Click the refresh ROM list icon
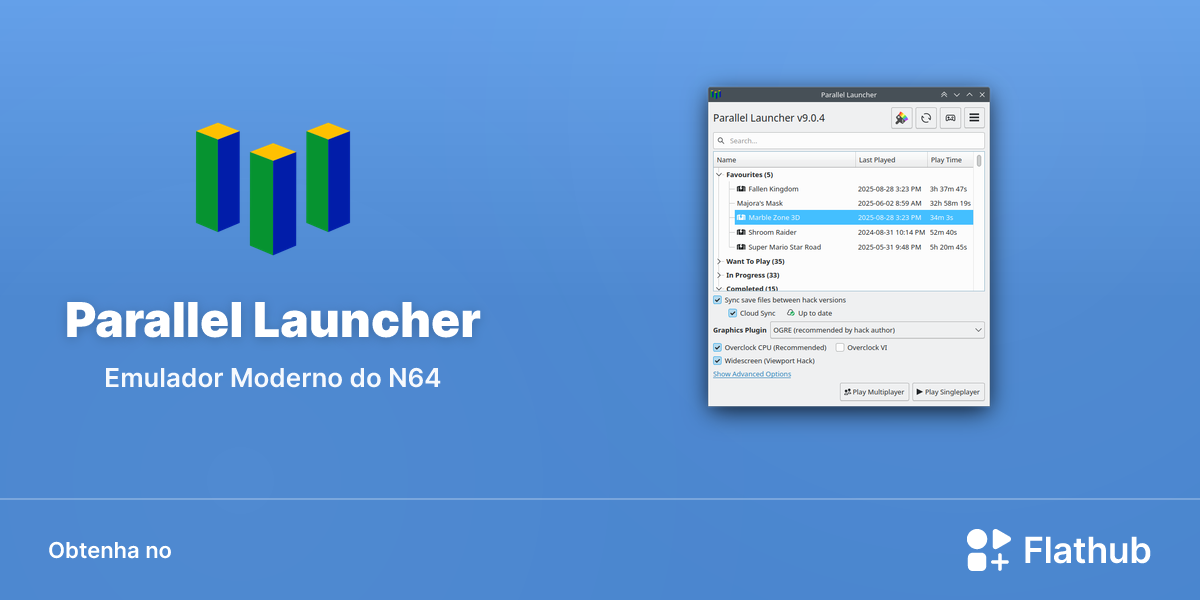Screen dimensions: 1200x600 926,118
